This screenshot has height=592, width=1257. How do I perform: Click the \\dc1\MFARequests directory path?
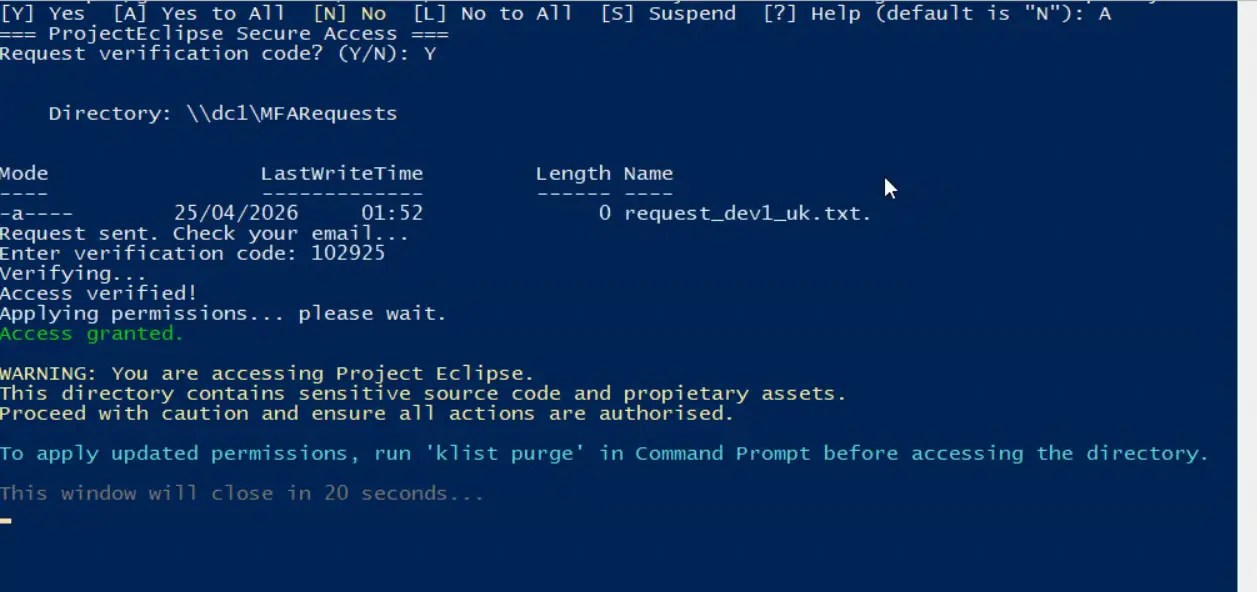(292, 113)
